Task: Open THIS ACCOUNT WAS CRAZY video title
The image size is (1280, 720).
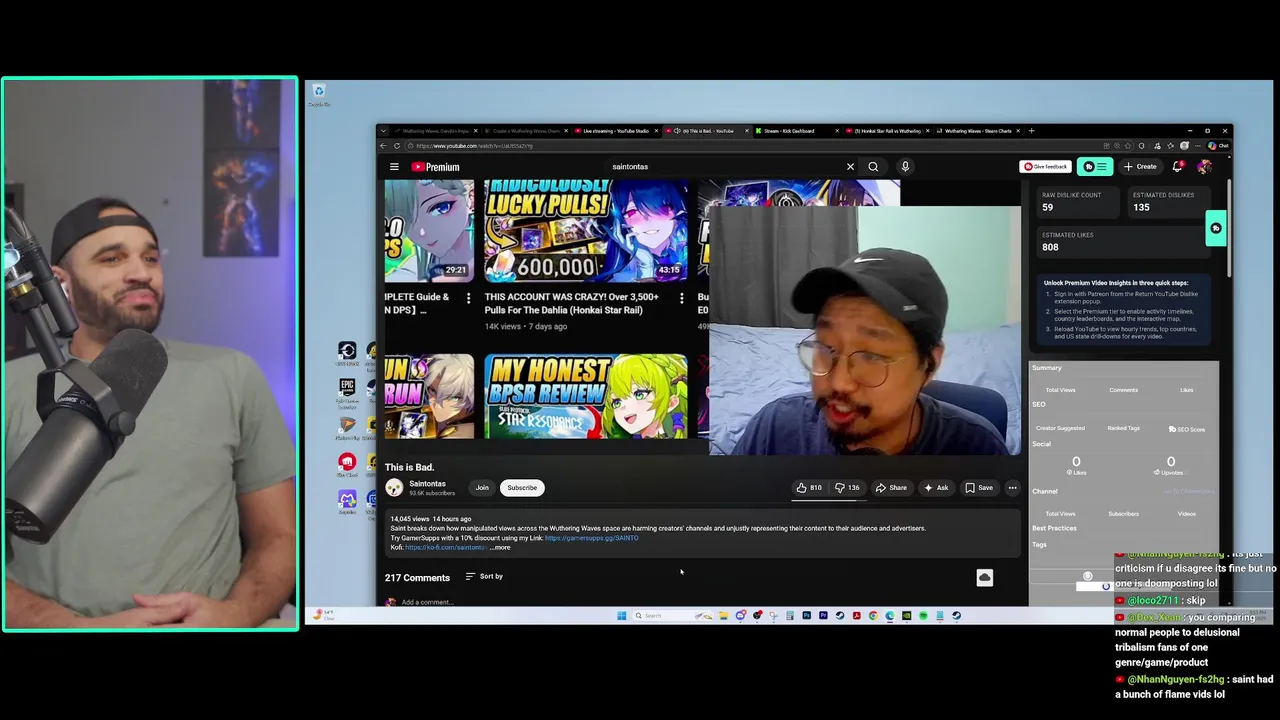Action: (x=572, y=303)
